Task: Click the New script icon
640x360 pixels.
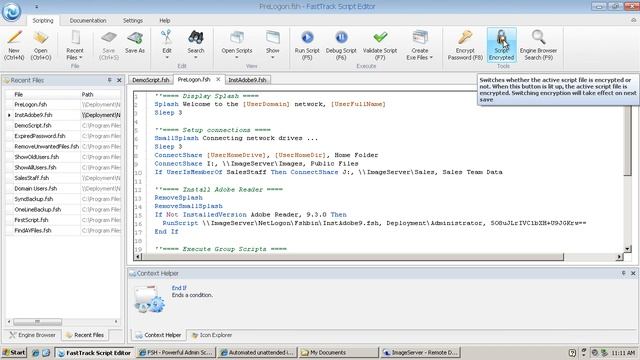Action: (x=14, y=44)
